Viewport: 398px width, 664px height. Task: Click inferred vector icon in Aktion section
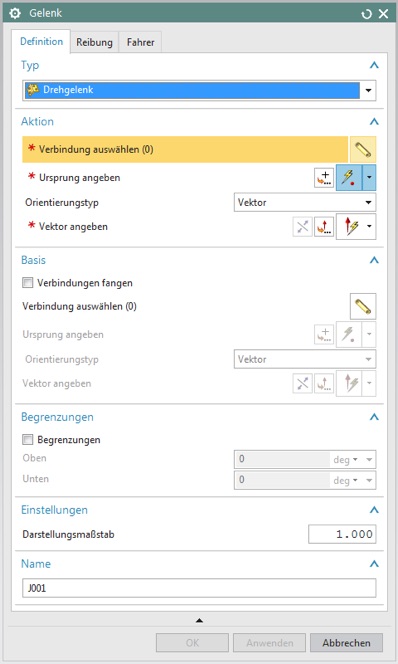(351, 227)
